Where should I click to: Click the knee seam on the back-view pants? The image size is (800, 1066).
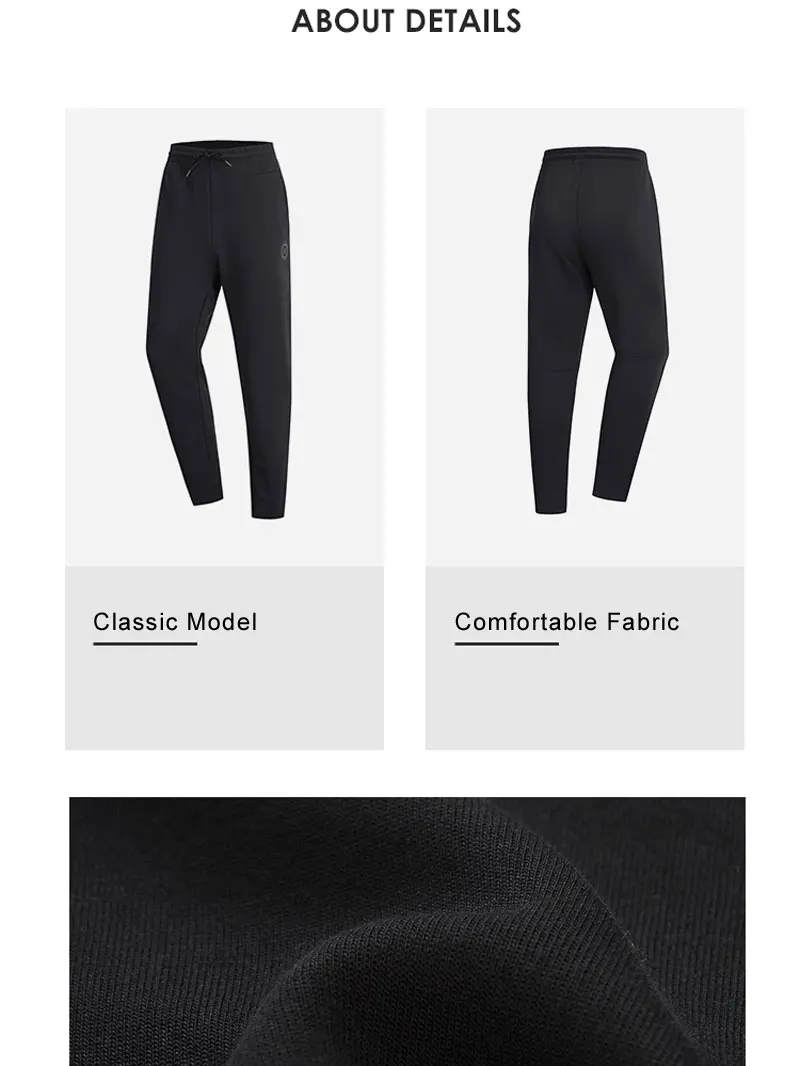570,368
